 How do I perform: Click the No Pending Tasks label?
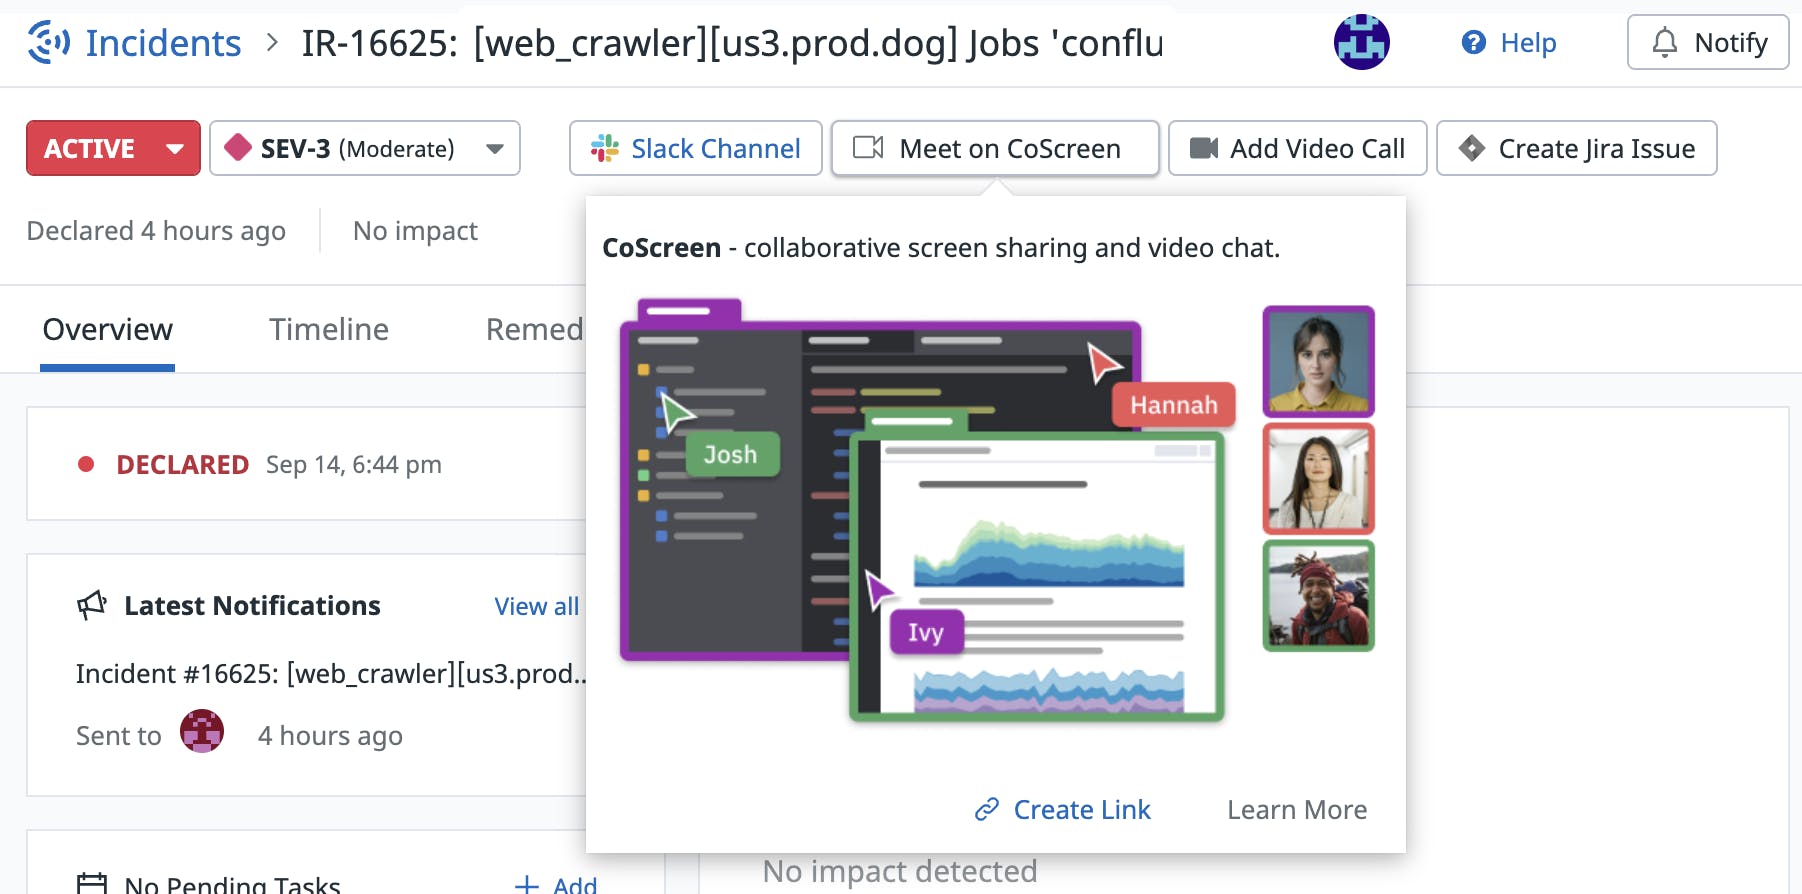232,885
